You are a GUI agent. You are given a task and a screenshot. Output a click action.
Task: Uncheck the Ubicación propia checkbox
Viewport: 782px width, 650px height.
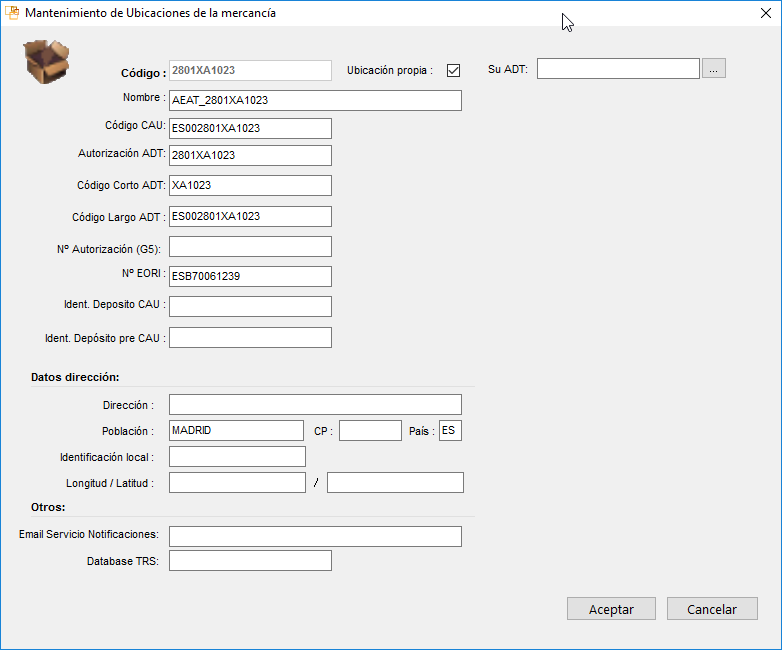tap(453, 70)
